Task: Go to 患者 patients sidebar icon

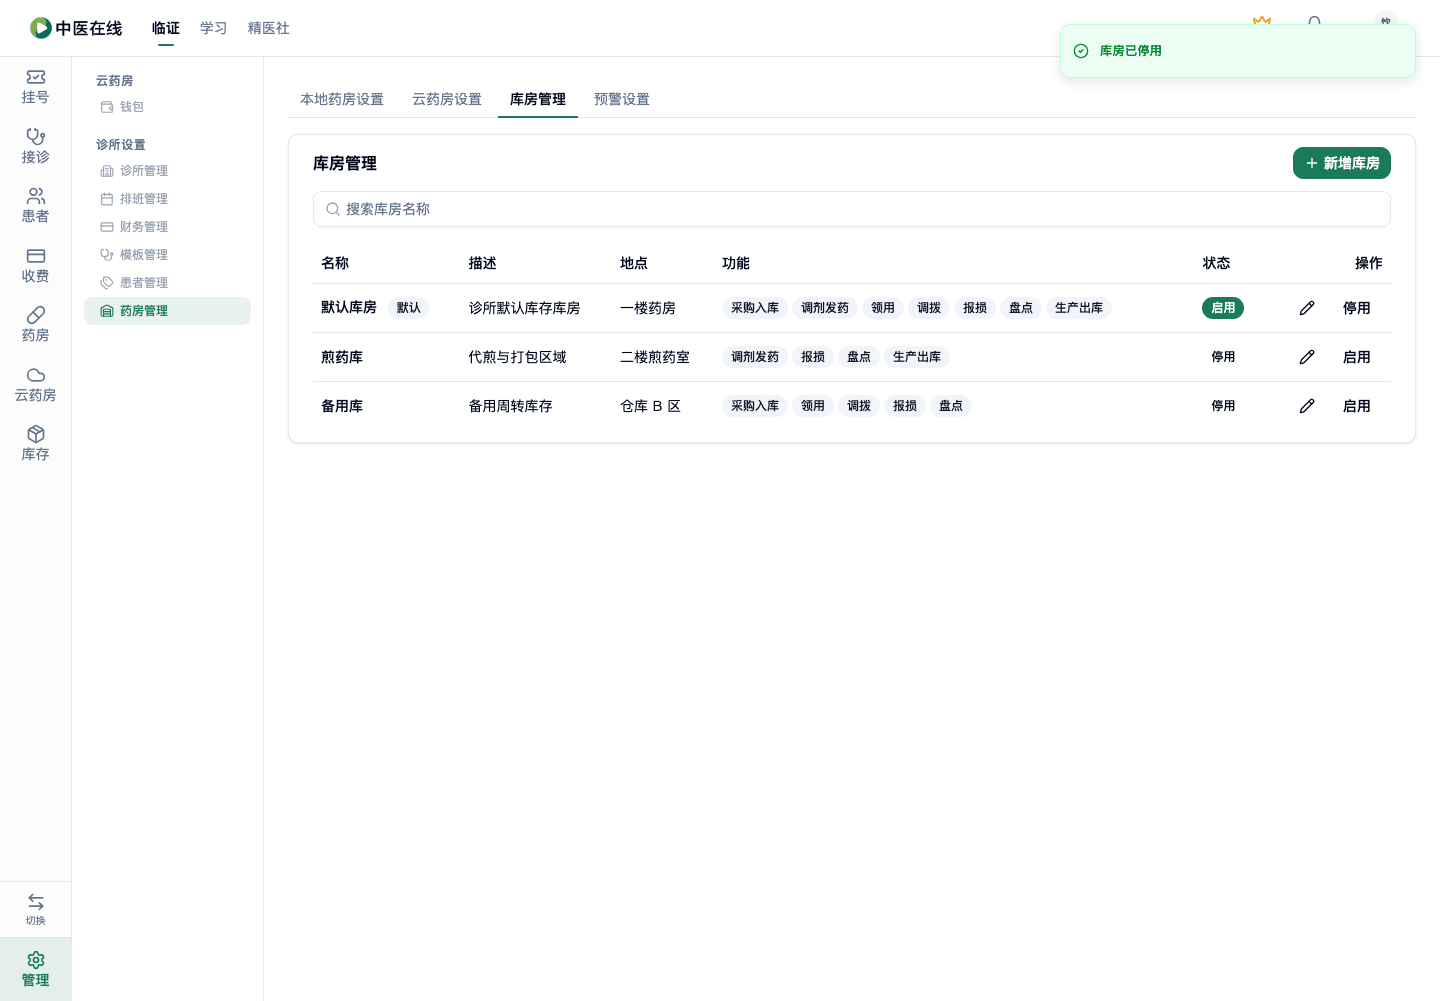Action: point(36,196)
